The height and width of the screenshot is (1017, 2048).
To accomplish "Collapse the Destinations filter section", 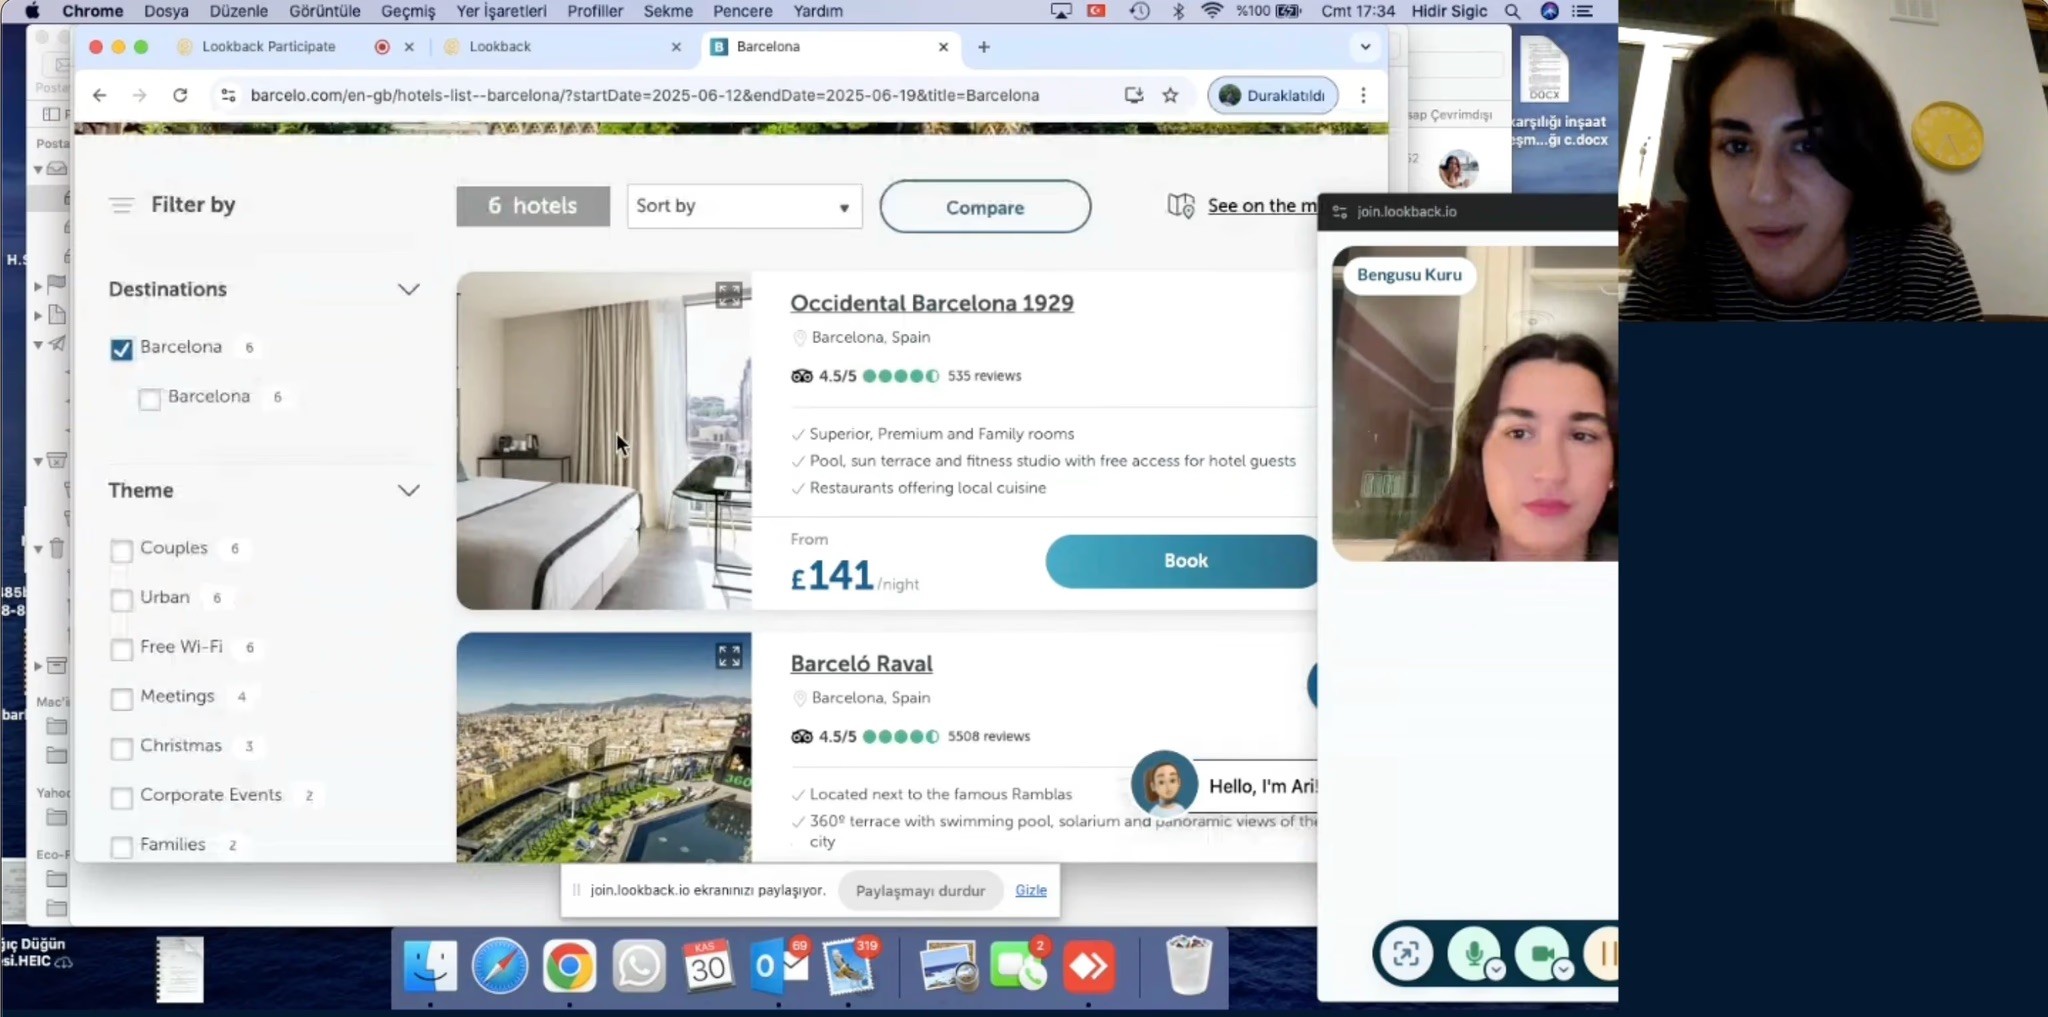I will pos(408,289).
